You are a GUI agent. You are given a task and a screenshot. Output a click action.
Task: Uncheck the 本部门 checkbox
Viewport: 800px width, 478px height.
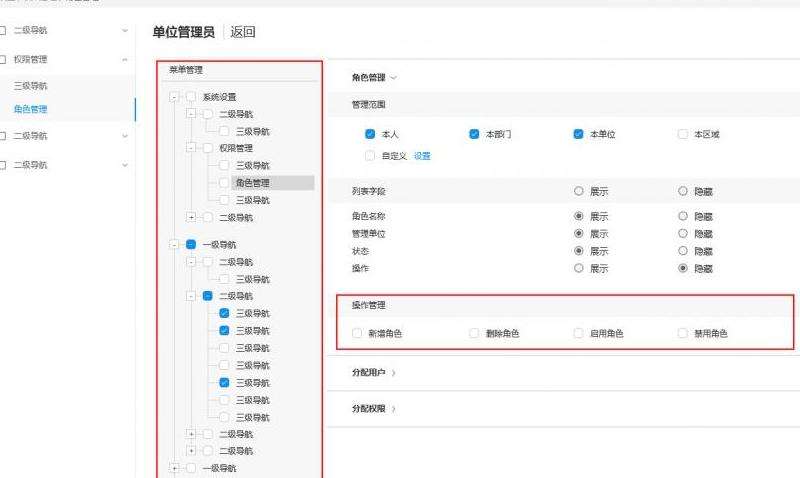474,133
